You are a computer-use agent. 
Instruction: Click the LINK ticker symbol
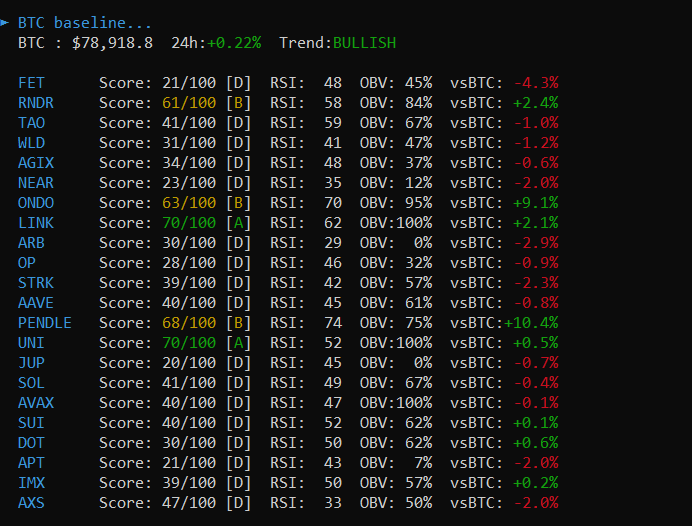click(36, 223)
